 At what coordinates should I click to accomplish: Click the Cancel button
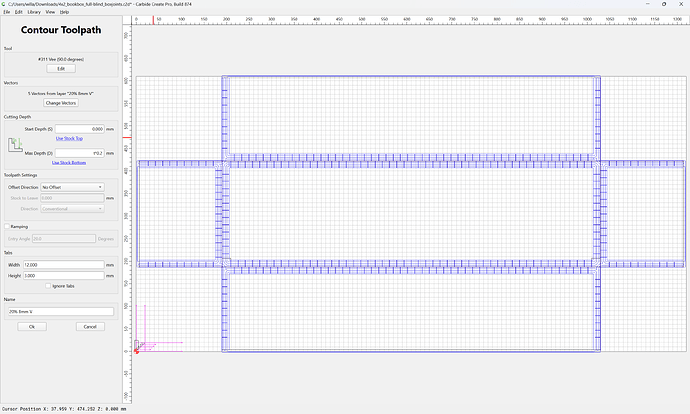[x=90, y=326]
